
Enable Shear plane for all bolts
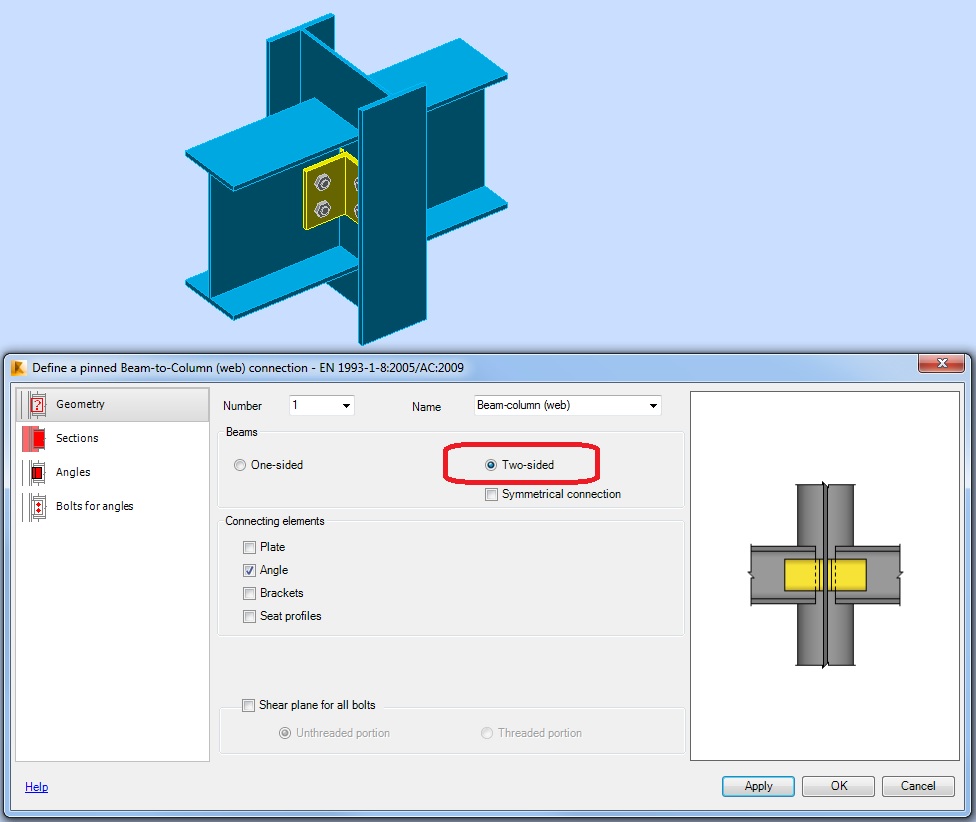248,705
